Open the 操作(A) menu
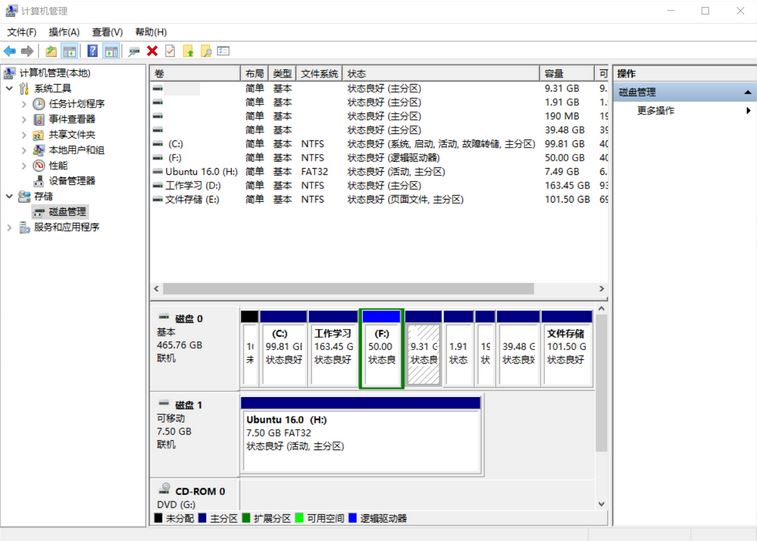The image size is (757, 541). pos(62,32)
